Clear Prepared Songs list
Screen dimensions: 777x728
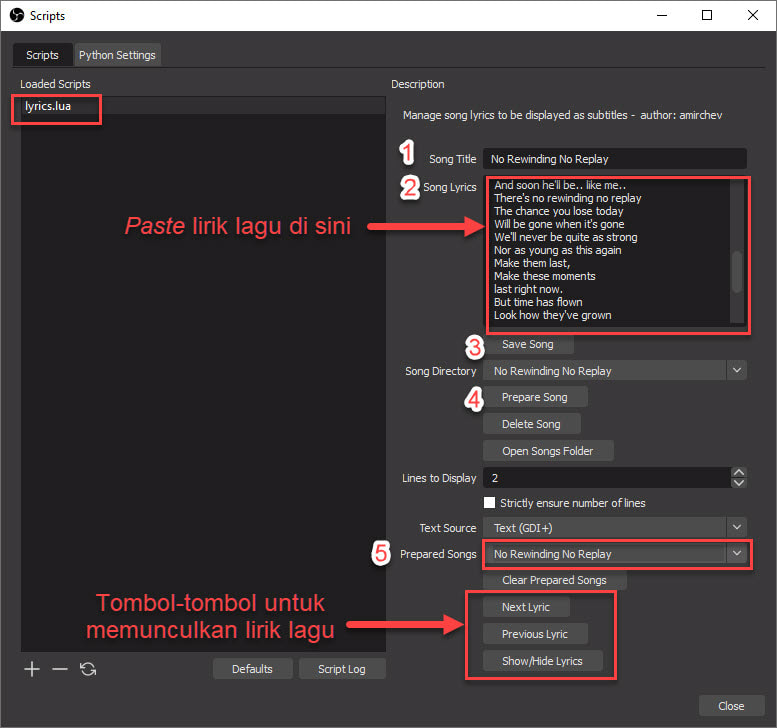click(x=555, y=580)
